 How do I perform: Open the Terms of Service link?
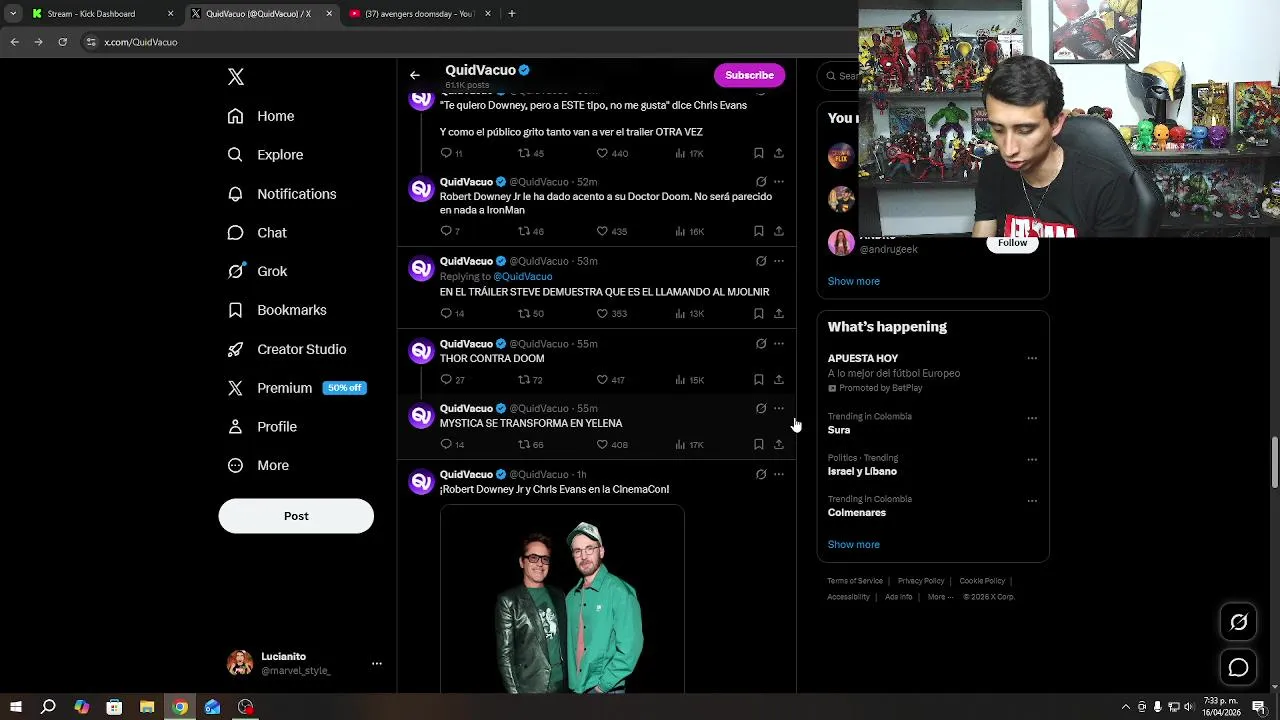pos(855,581)
